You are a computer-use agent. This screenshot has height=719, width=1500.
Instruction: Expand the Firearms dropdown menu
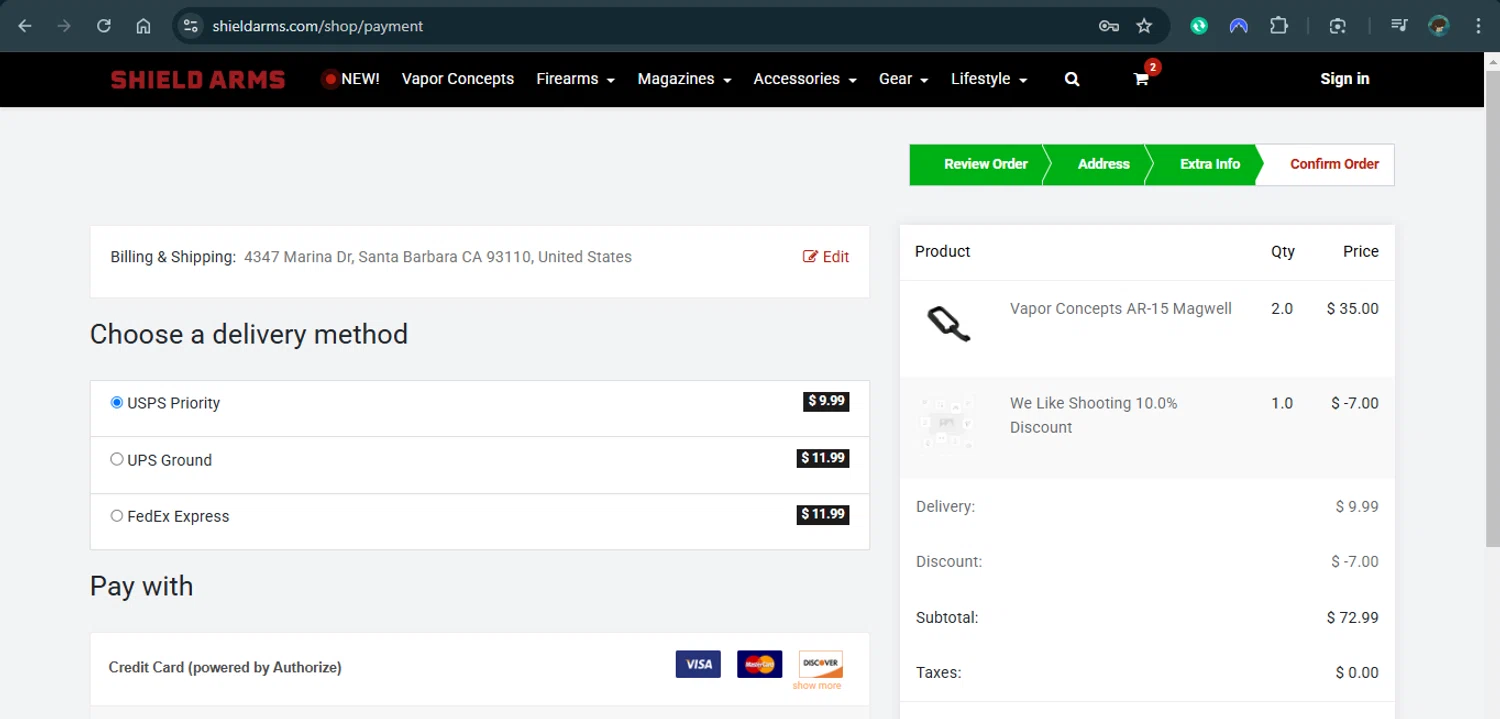575,79
